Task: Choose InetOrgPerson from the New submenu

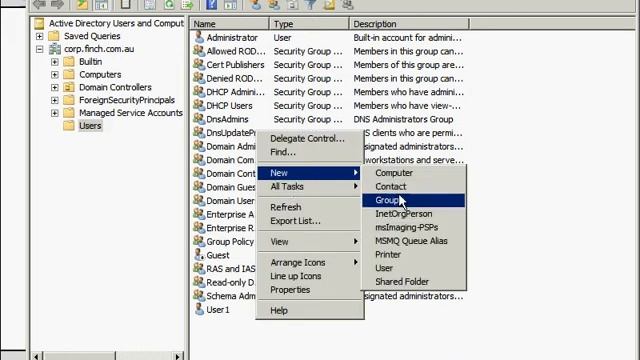Action: (413, 214)
